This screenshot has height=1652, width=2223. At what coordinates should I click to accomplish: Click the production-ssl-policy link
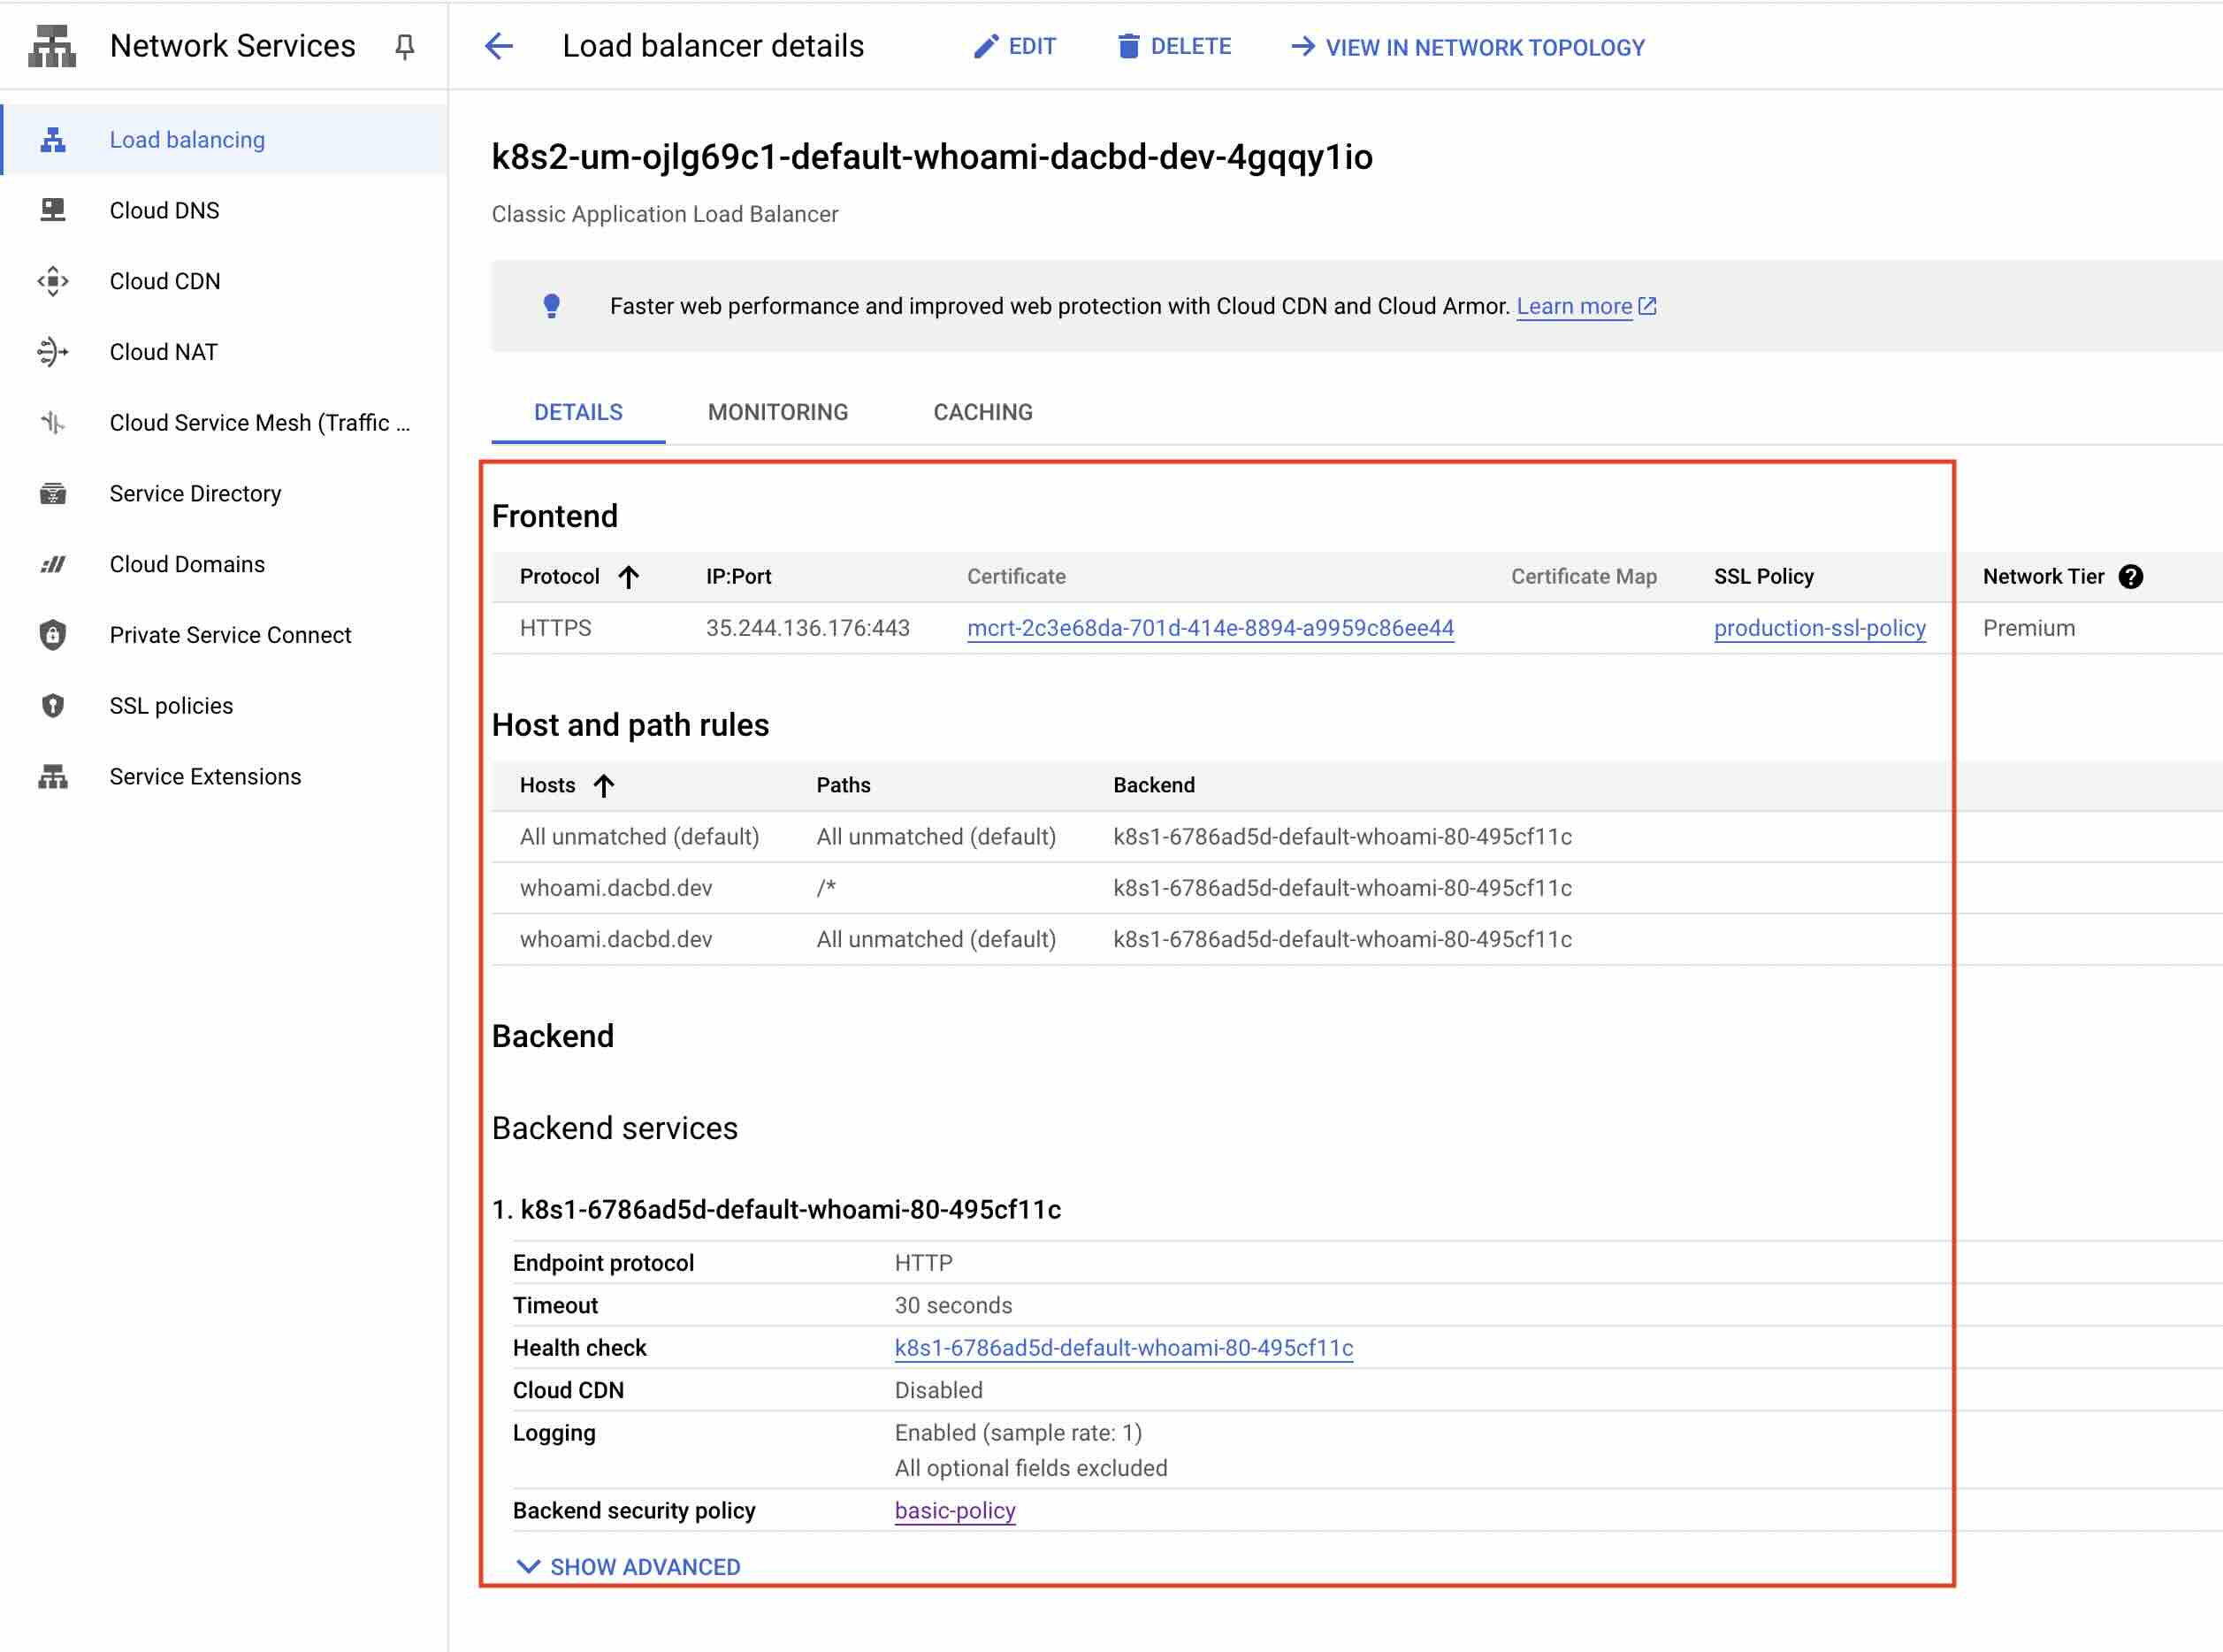(1817, 628)
